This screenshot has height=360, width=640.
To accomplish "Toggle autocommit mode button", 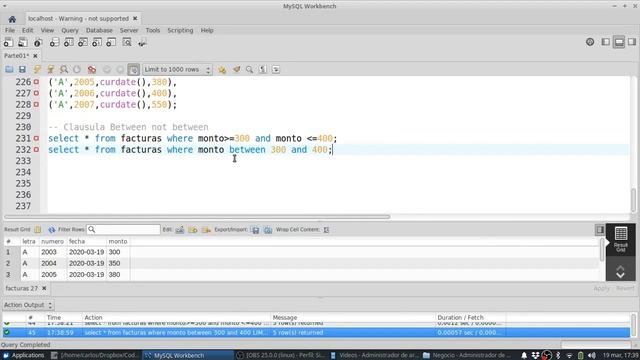I will pos(133,69).
